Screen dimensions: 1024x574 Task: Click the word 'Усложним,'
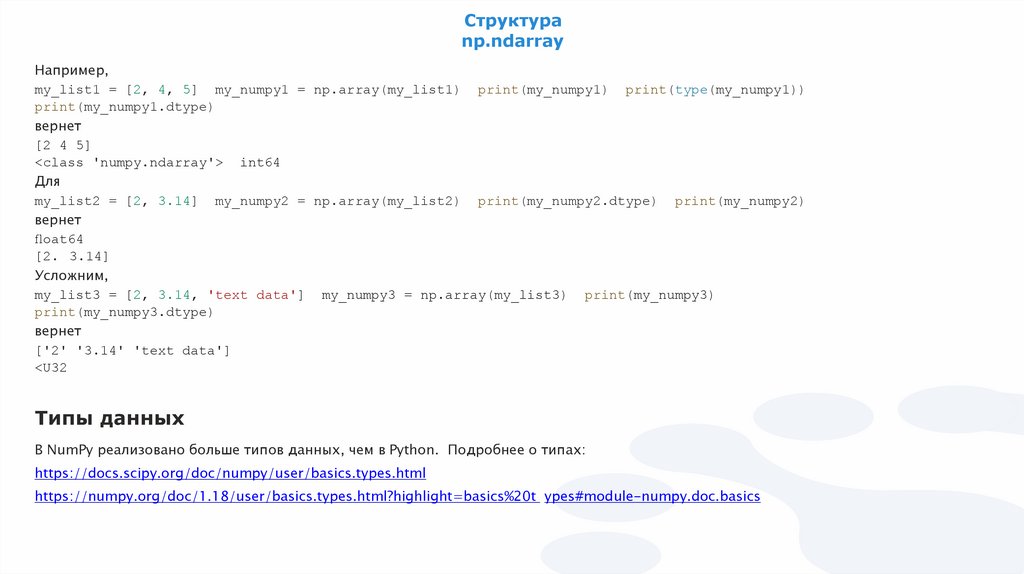pyautogui.click(x=71, y=276)
